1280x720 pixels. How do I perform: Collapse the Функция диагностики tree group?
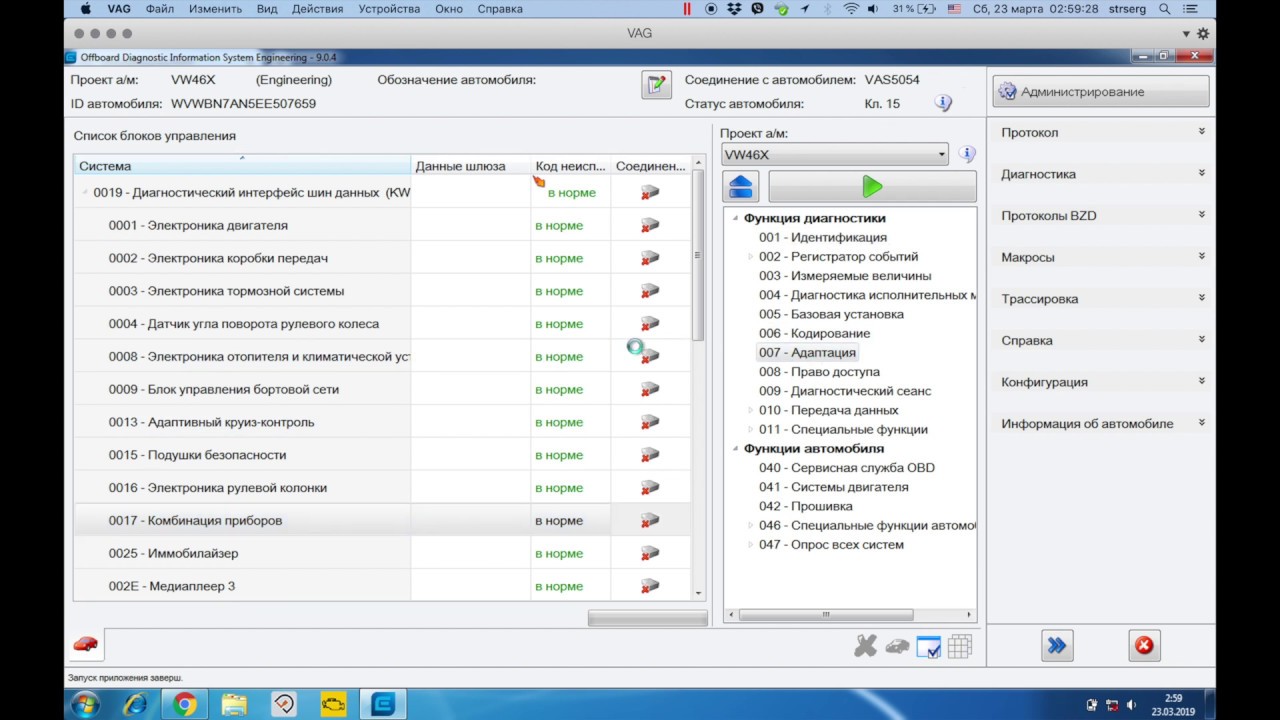pyautogui.click(x=736, y=218)
